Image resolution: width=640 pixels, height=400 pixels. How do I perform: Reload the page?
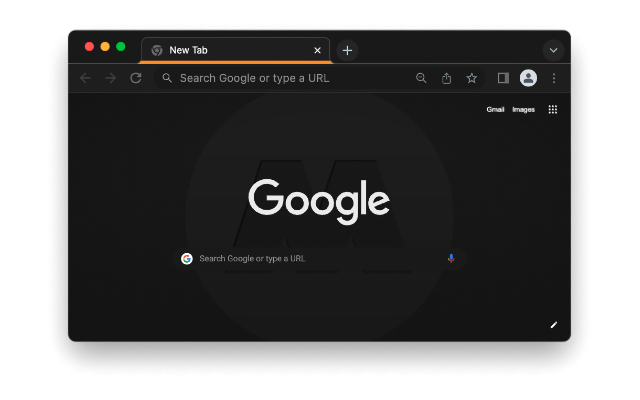pyautogui.click(x=136, y=78)
